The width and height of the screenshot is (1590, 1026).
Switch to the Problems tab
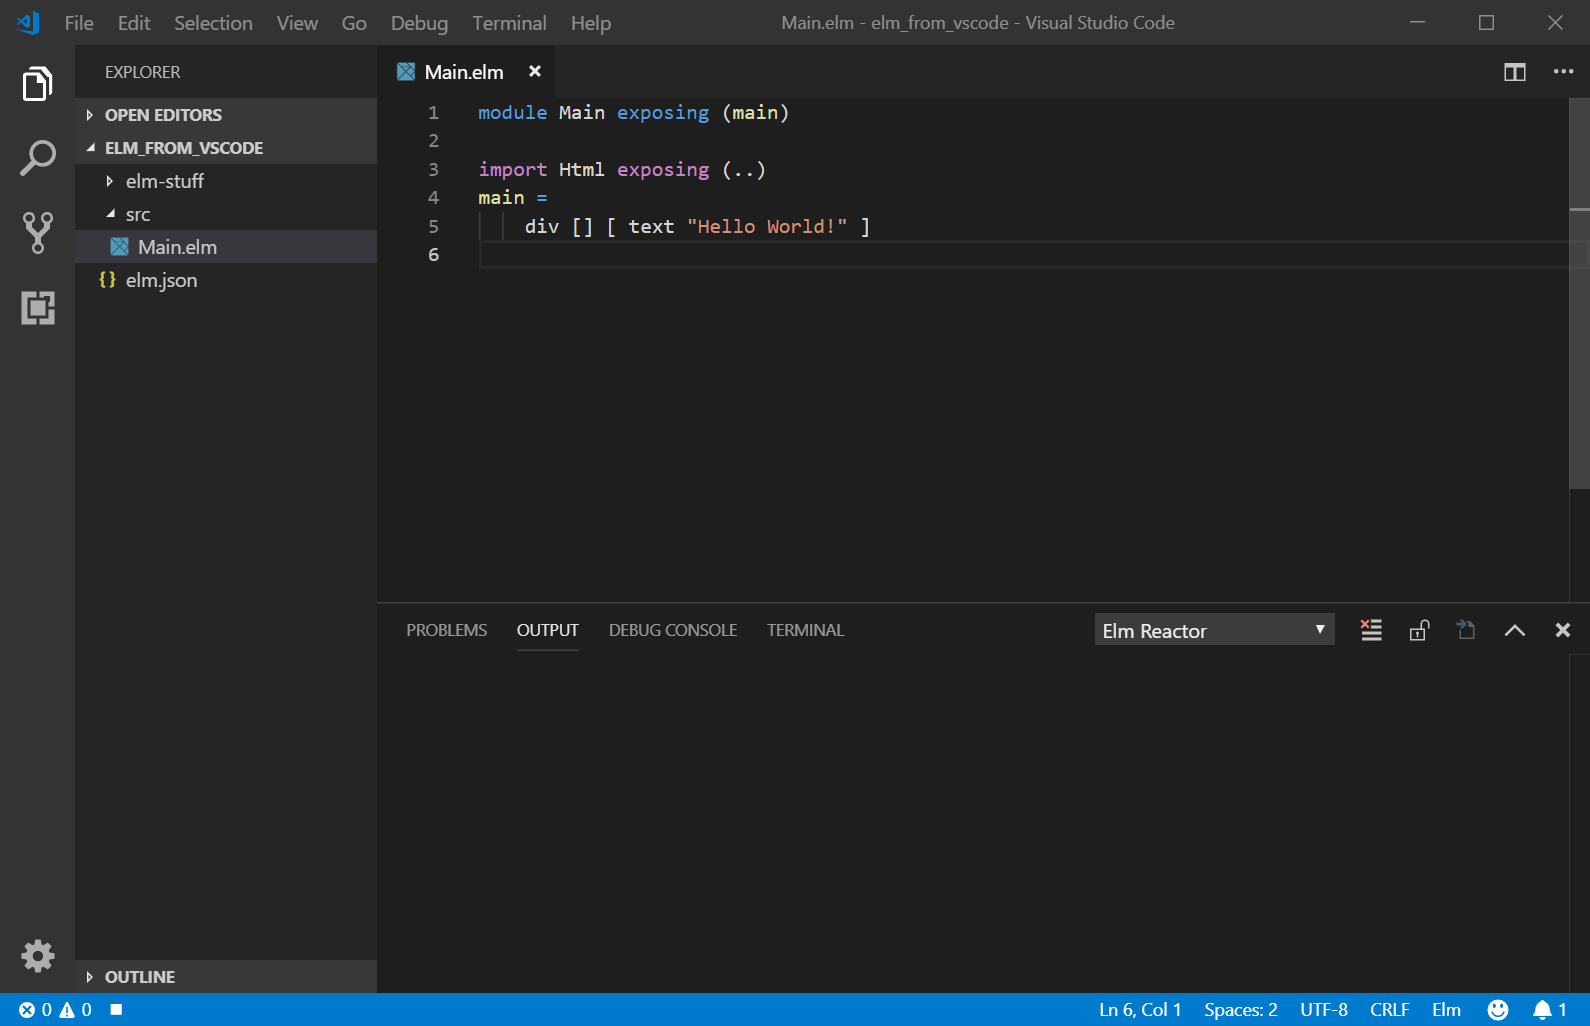pyautogui.click(x=446, y=630)
